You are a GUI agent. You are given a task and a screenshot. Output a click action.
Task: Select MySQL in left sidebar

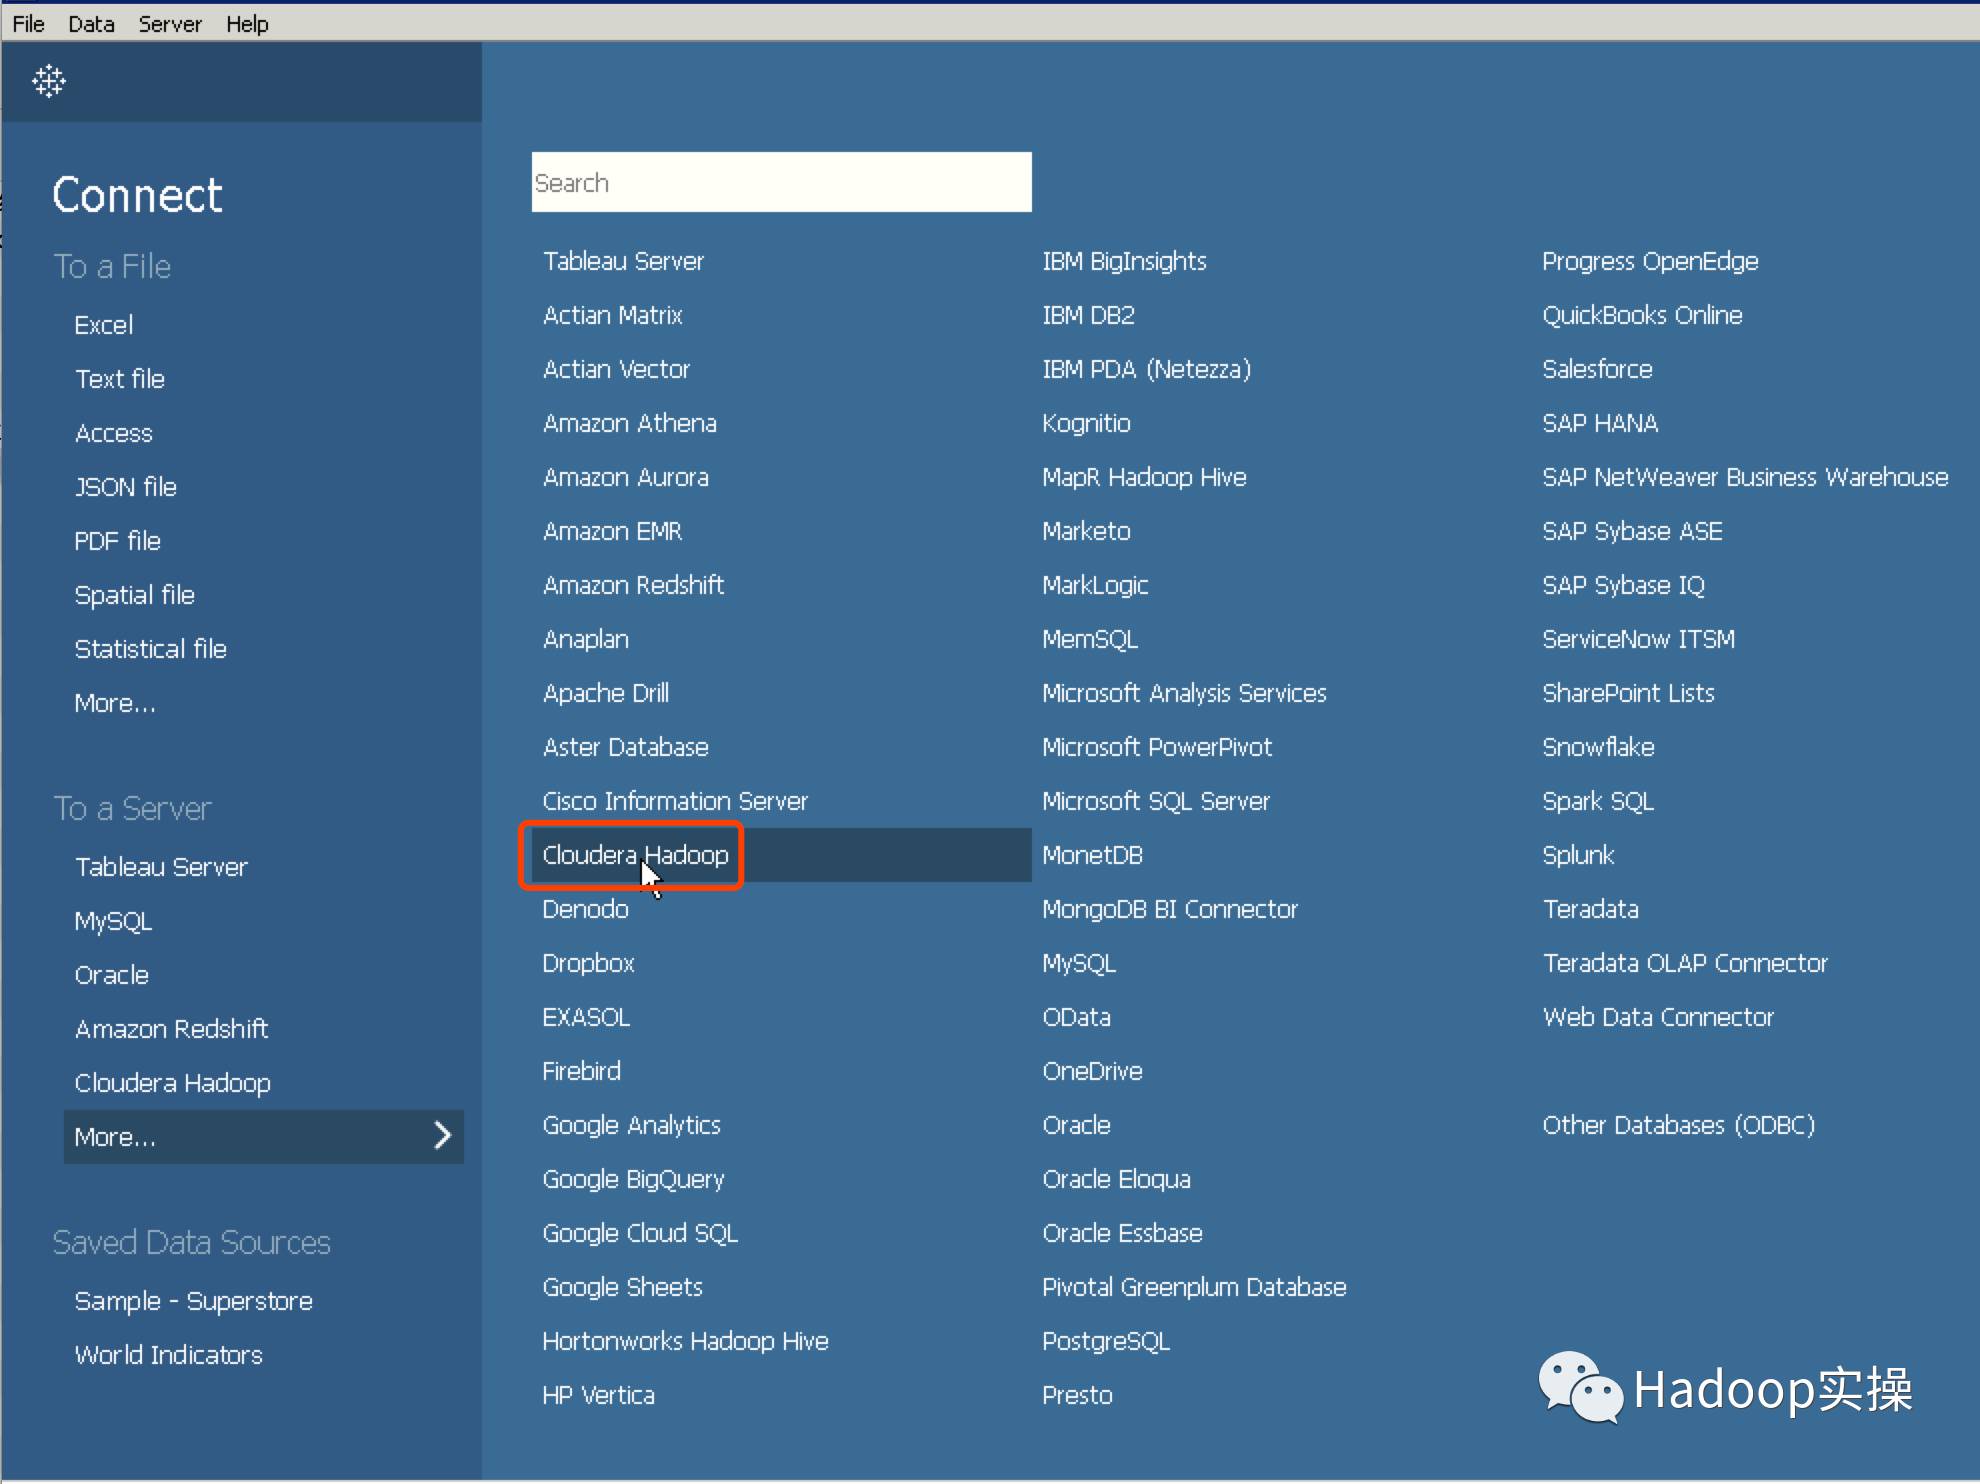click(113, 921)
